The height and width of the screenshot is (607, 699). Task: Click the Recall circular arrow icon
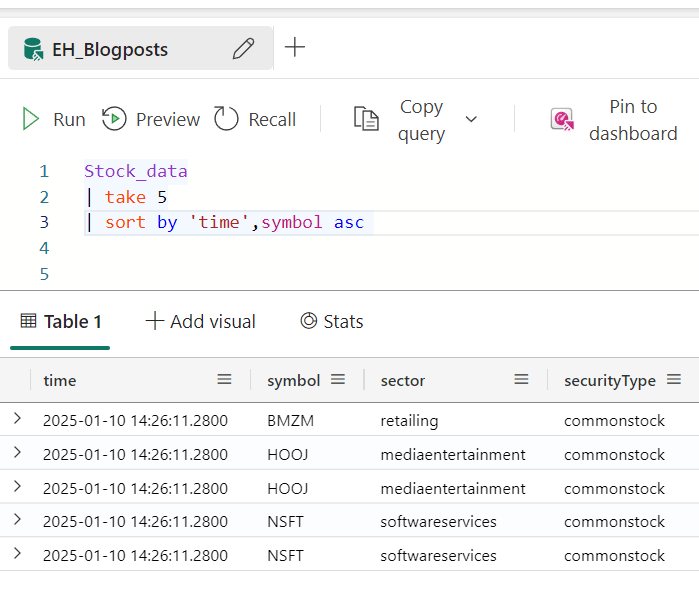coord(227,120)
